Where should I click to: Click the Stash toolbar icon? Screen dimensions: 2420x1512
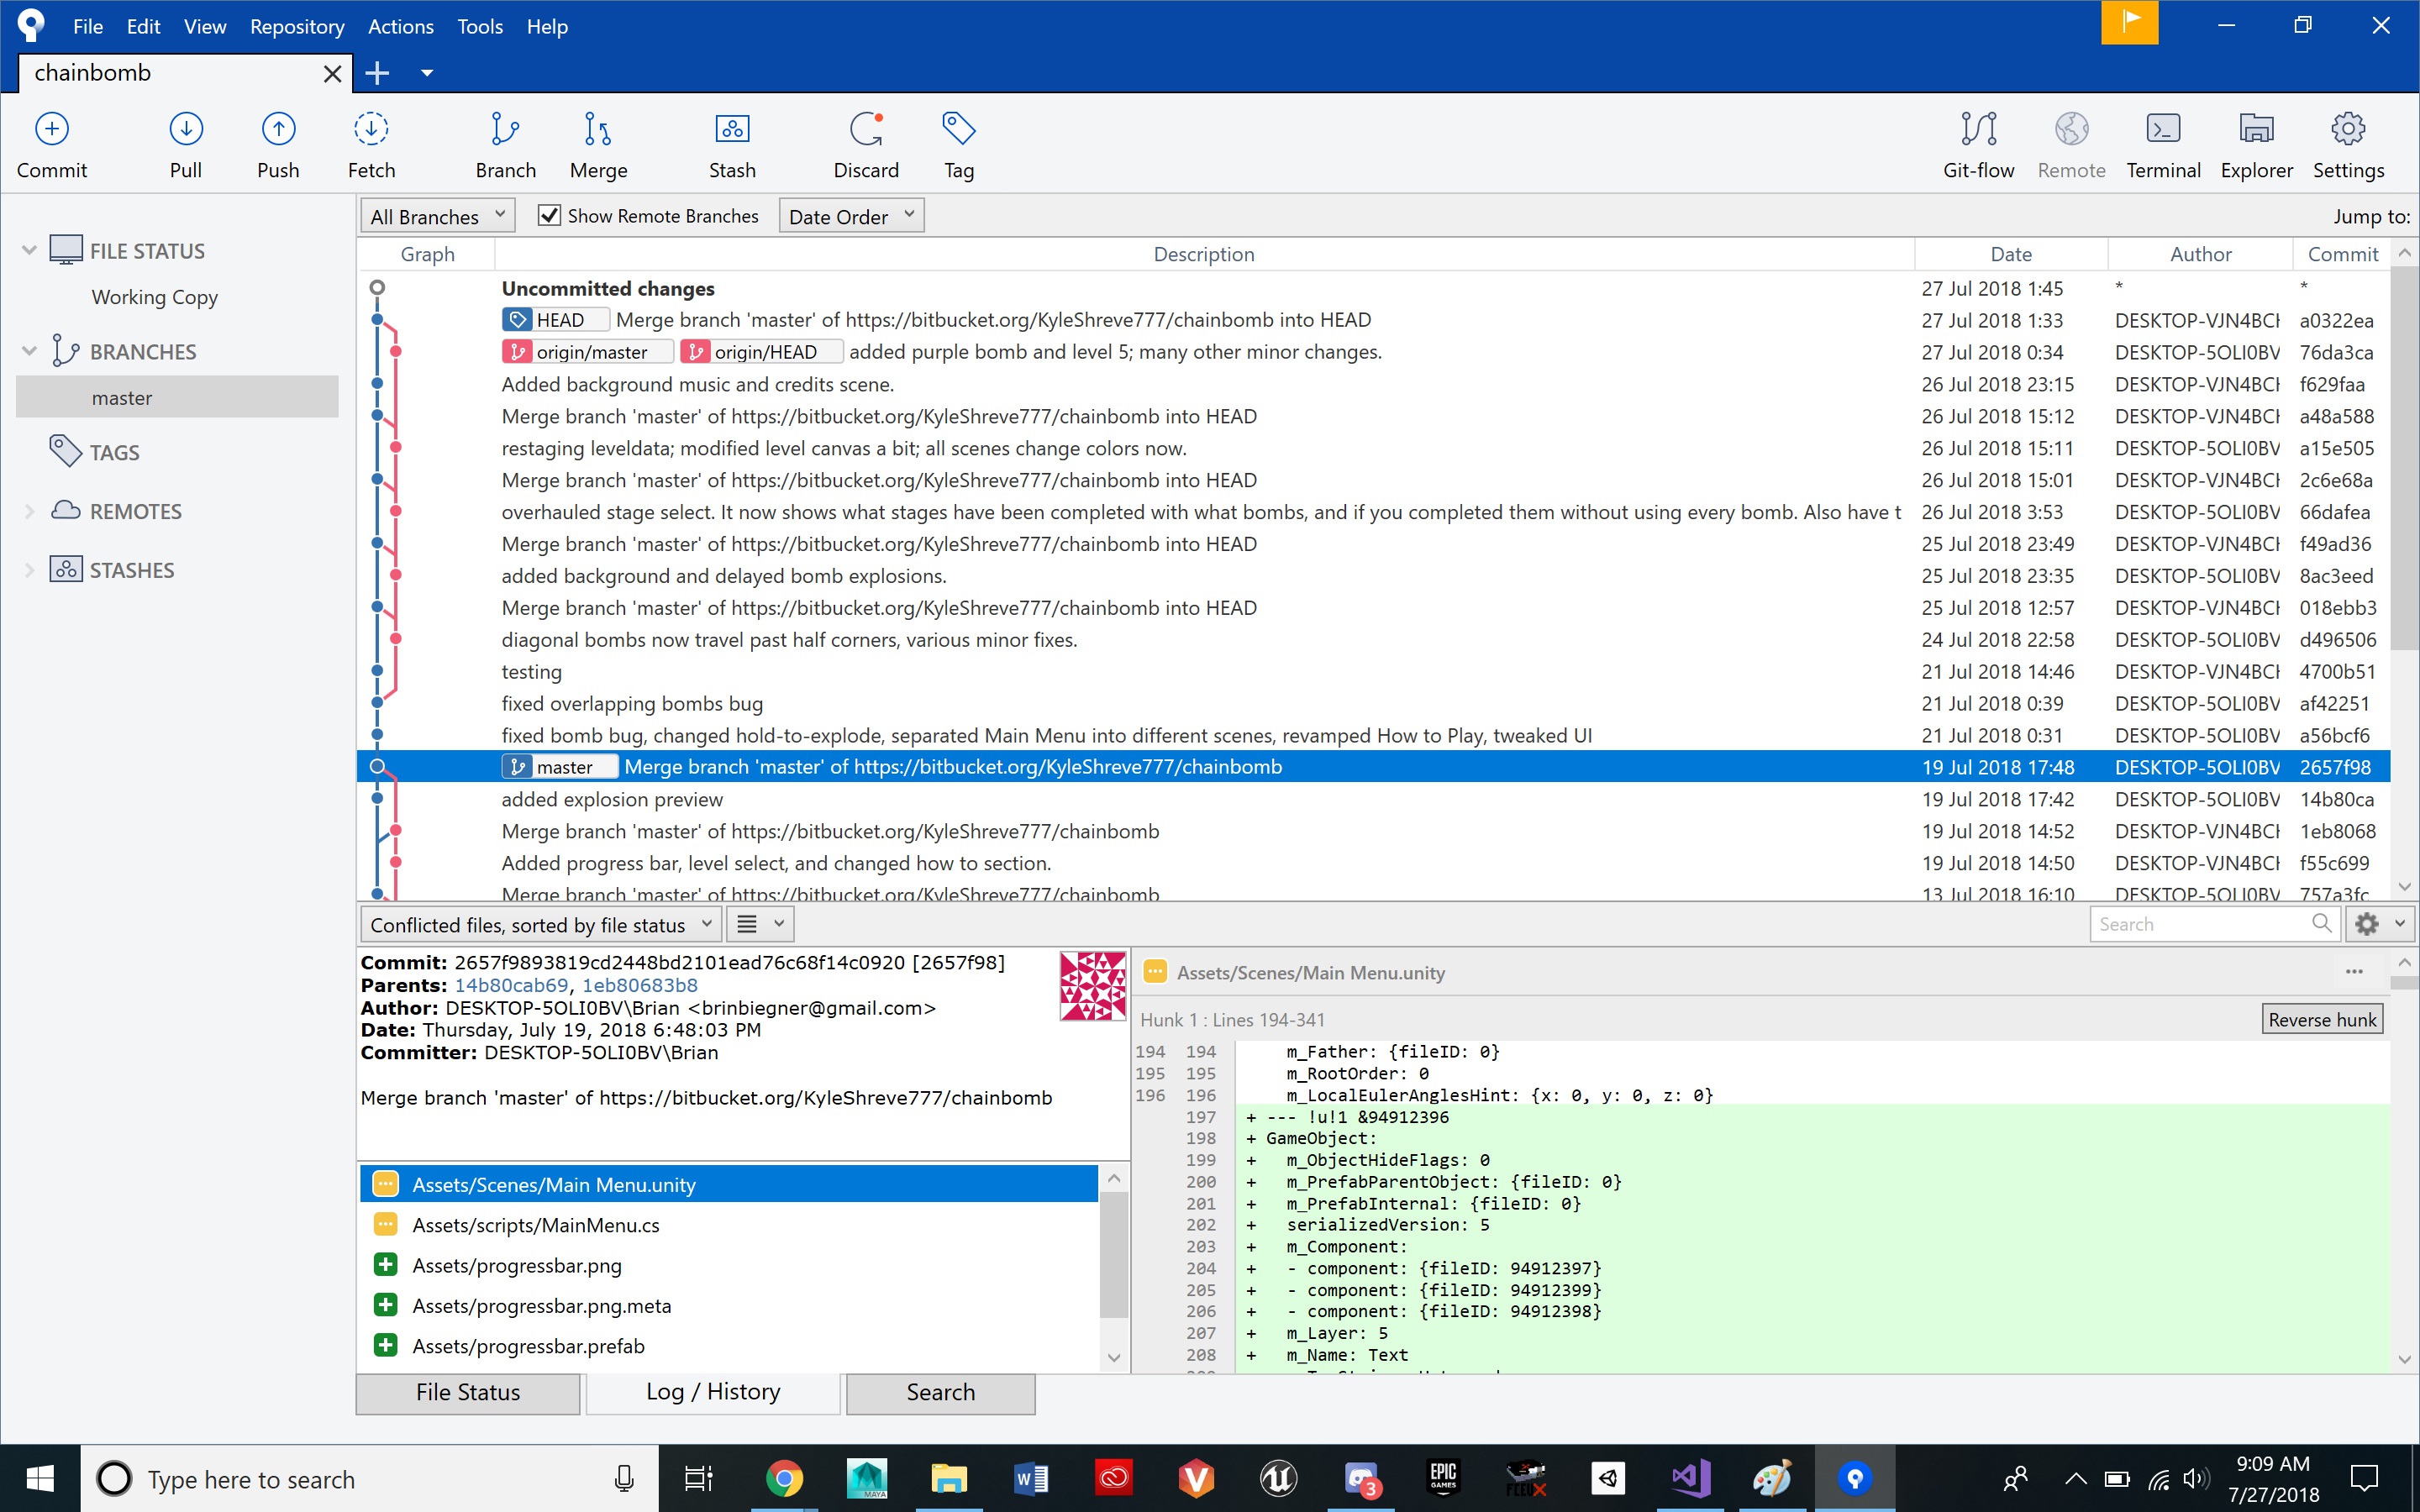coord(732,144)
